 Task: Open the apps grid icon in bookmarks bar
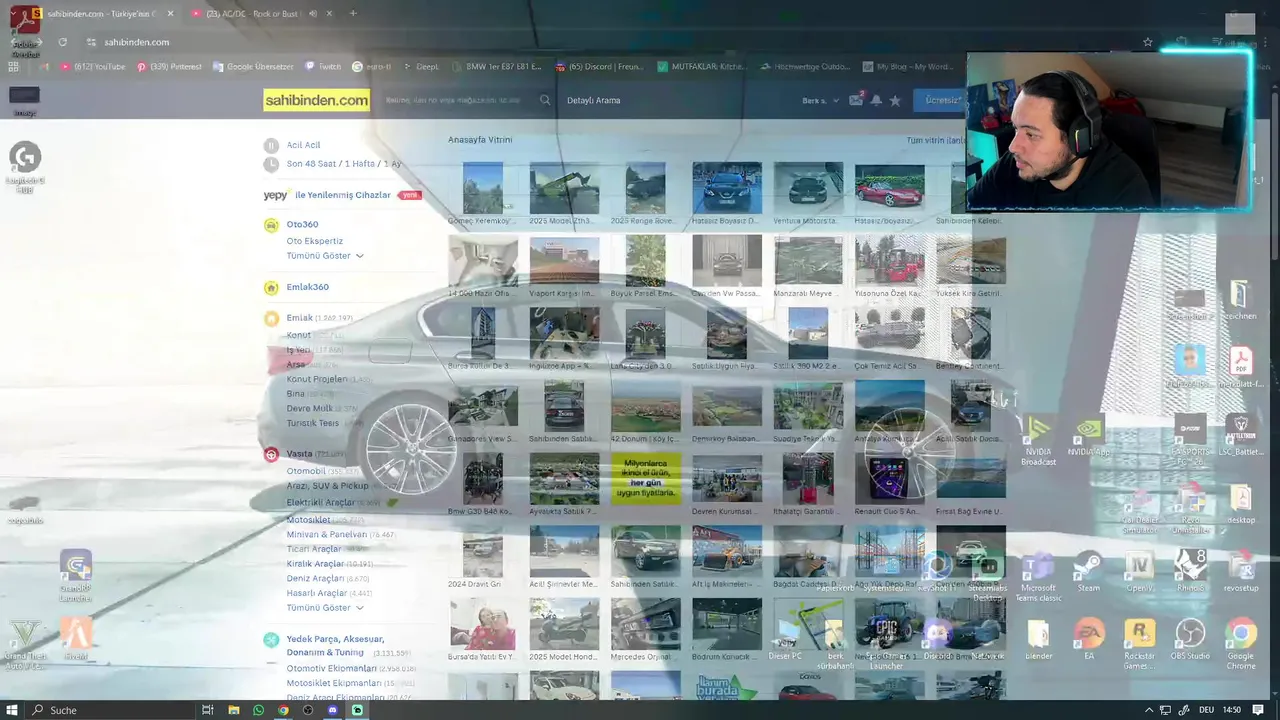13,67
